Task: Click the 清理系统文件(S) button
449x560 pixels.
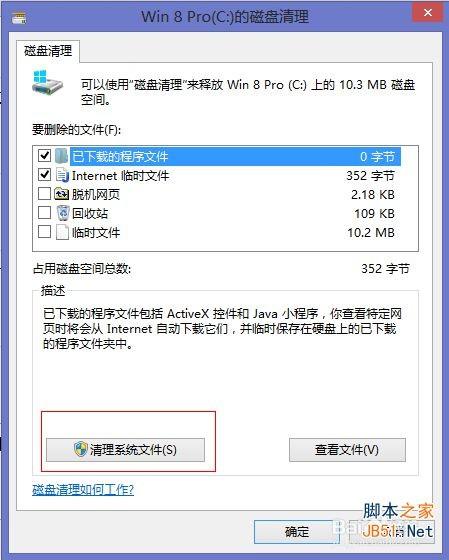Action: click(125, 450)
